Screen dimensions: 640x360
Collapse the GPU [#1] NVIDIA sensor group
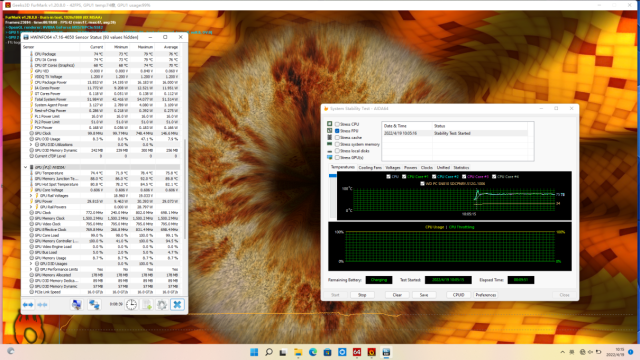(26, 167)
